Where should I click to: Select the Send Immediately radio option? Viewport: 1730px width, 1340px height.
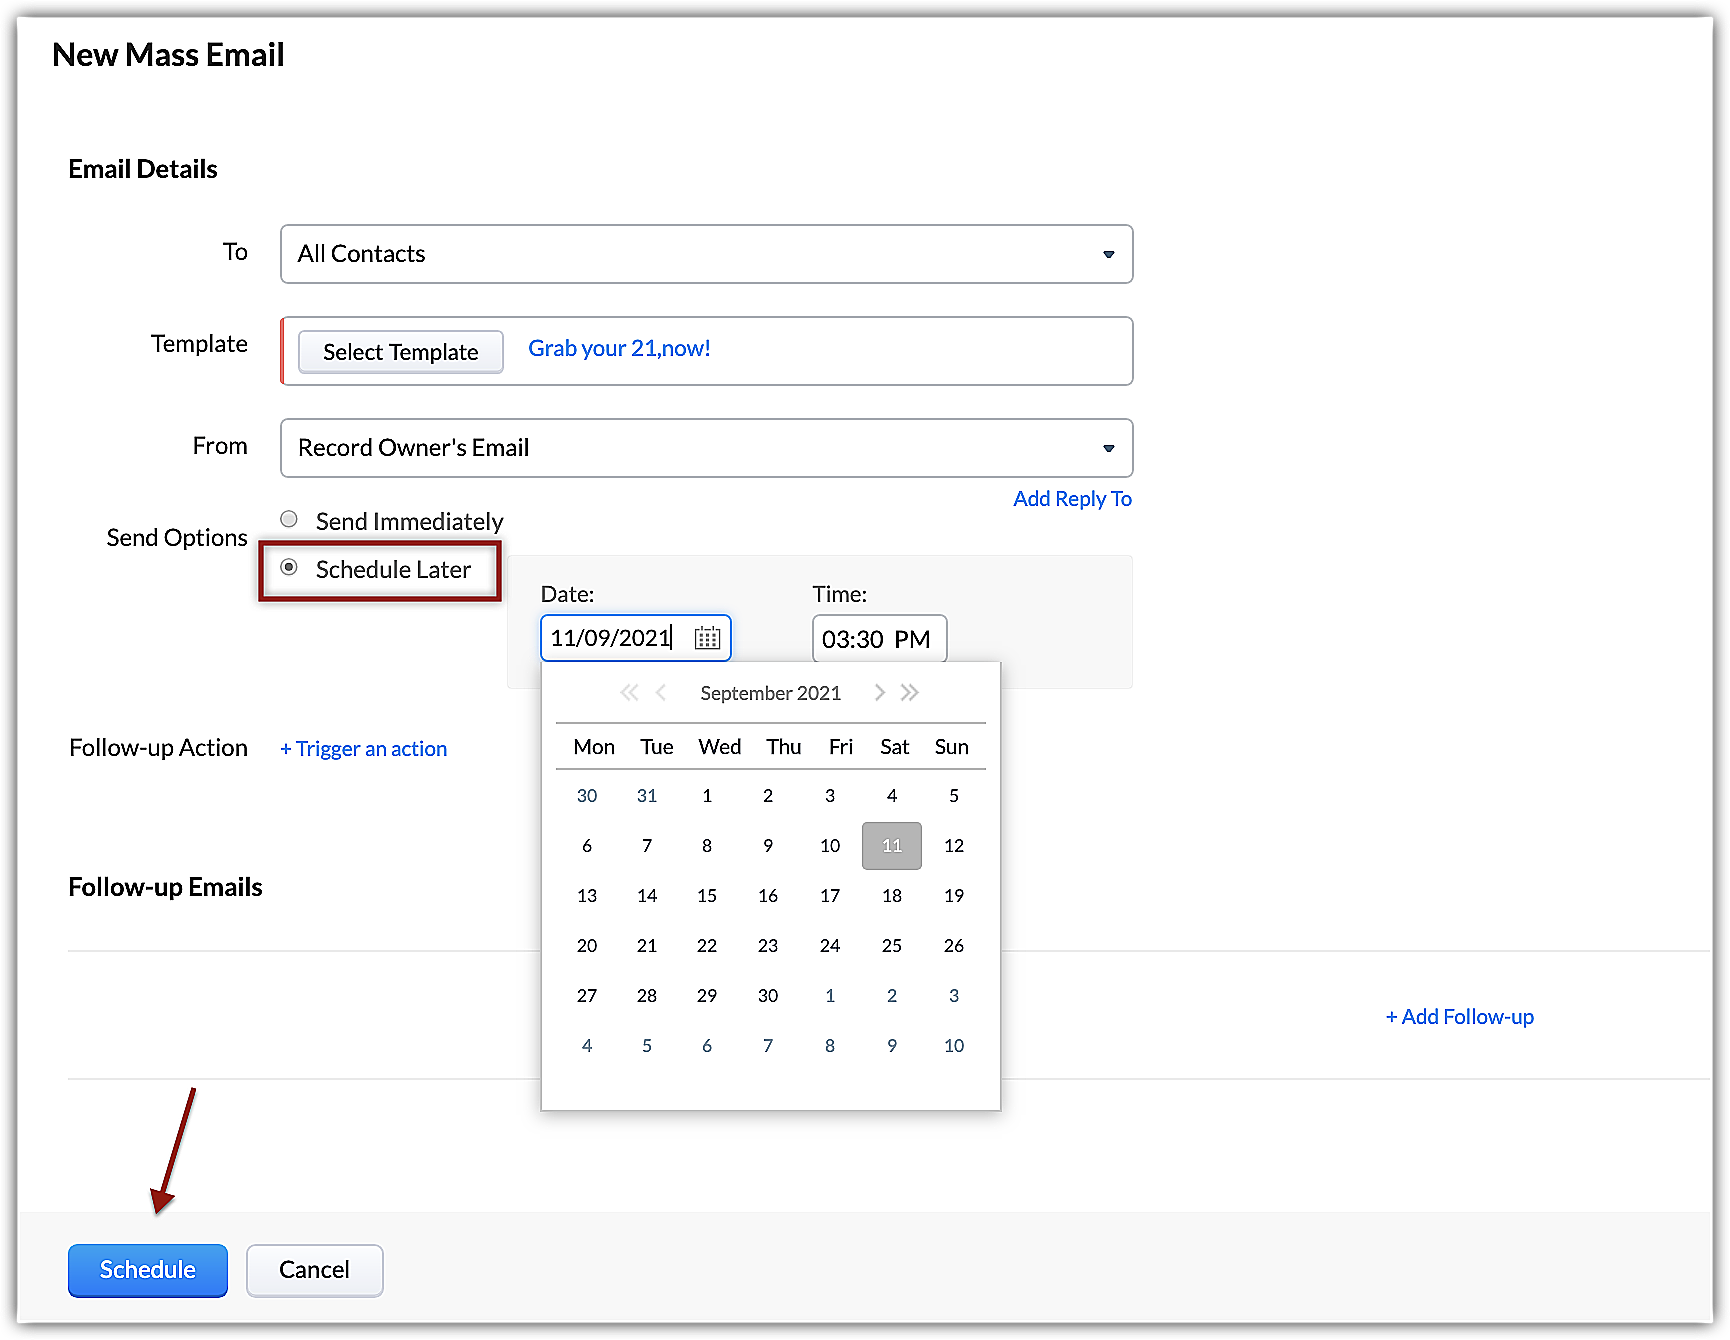tap(289, 519)
